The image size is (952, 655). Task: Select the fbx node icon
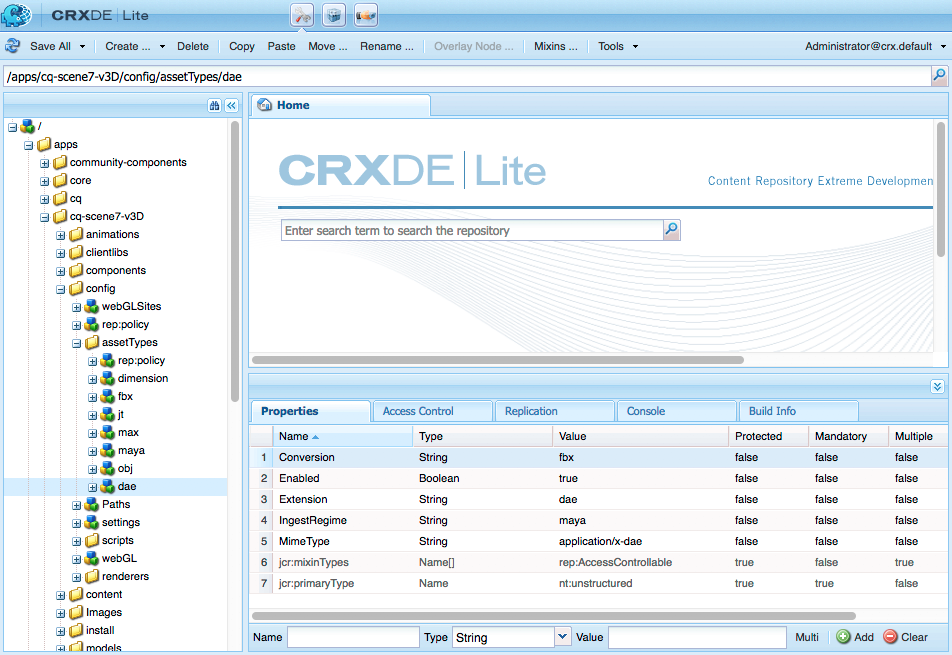pyautogui.click(x=107, y=396)
